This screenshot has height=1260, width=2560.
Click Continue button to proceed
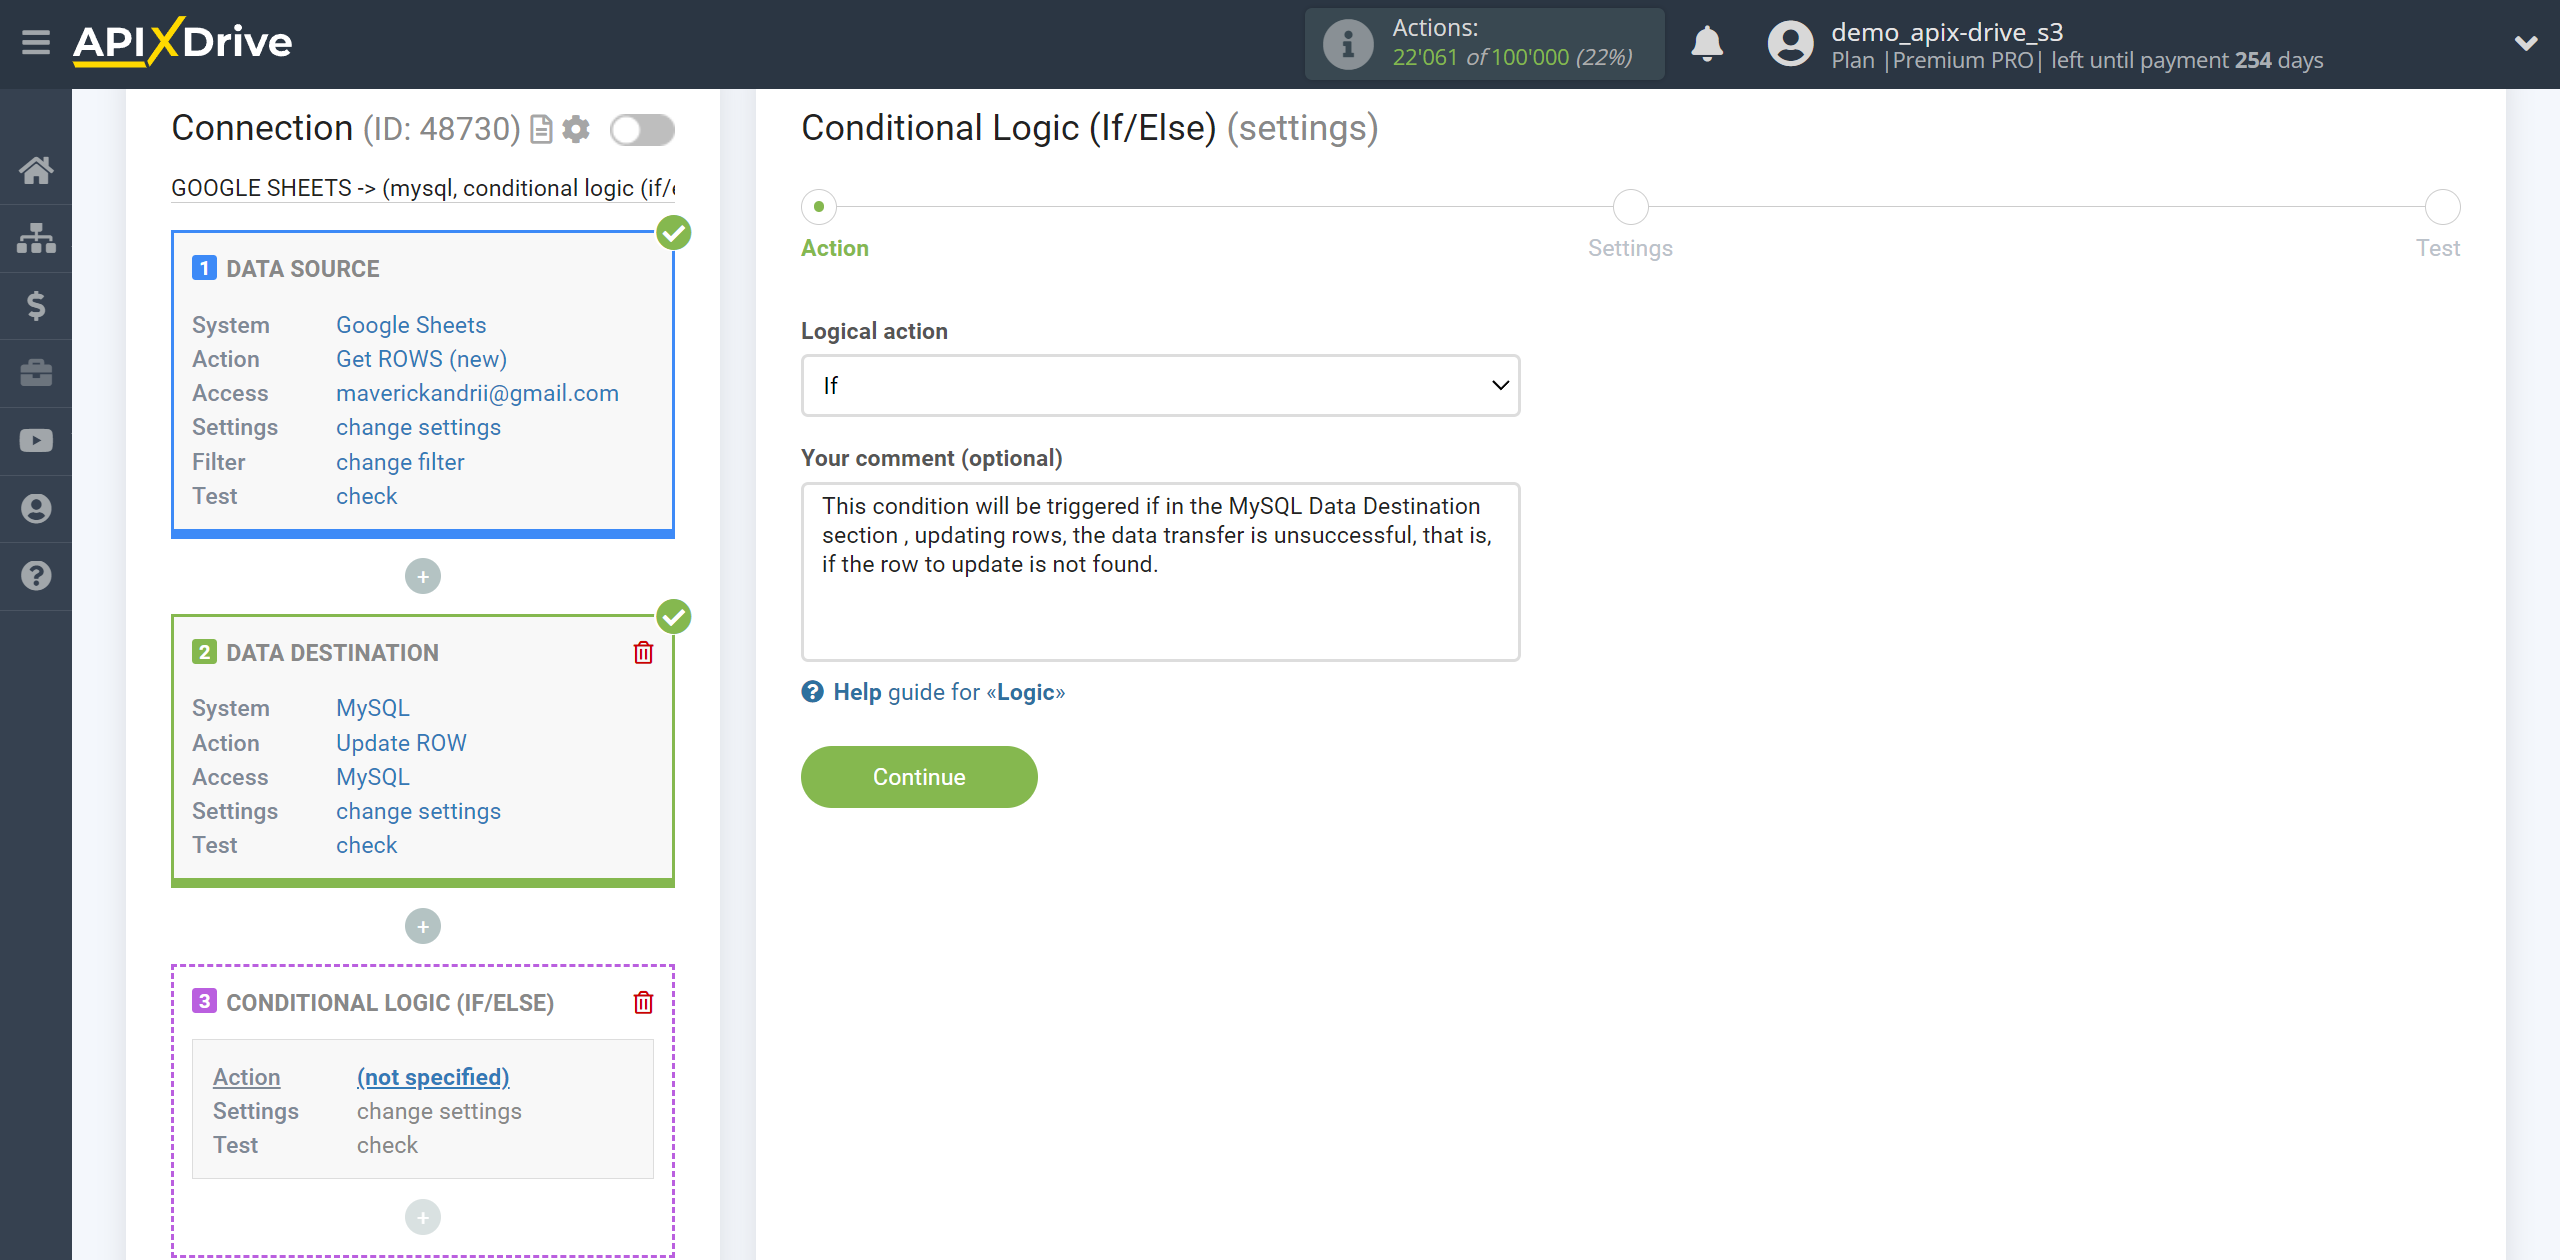(x=918, y=777)
